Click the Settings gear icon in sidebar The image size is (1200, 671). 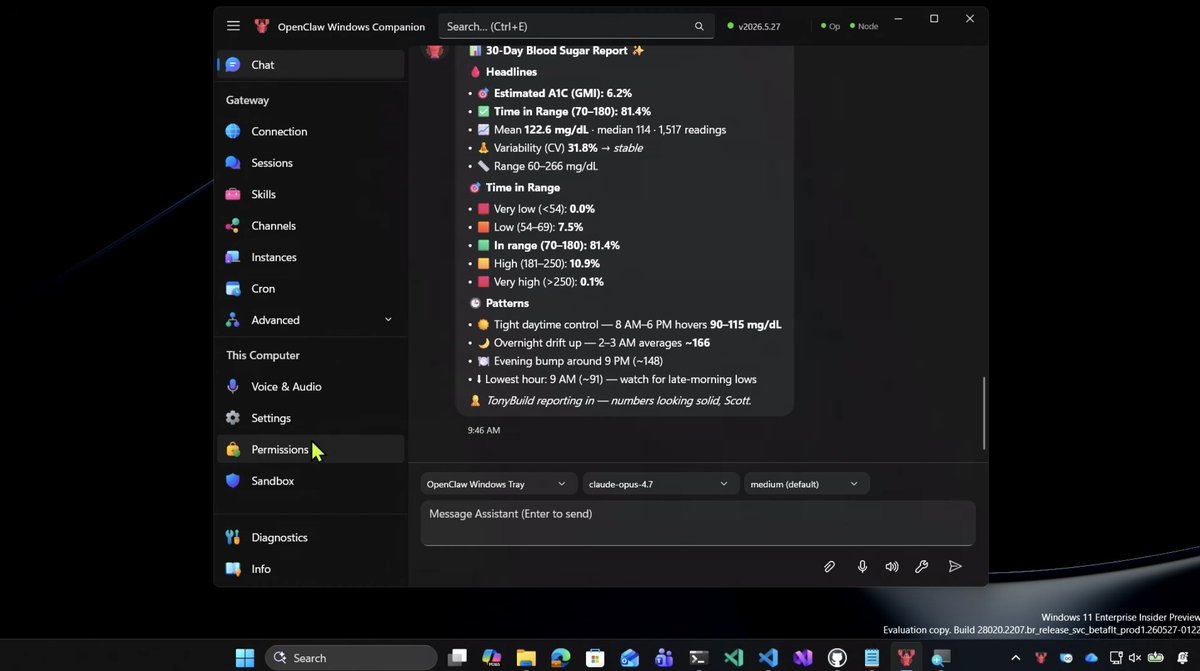[x=233, y=418]
